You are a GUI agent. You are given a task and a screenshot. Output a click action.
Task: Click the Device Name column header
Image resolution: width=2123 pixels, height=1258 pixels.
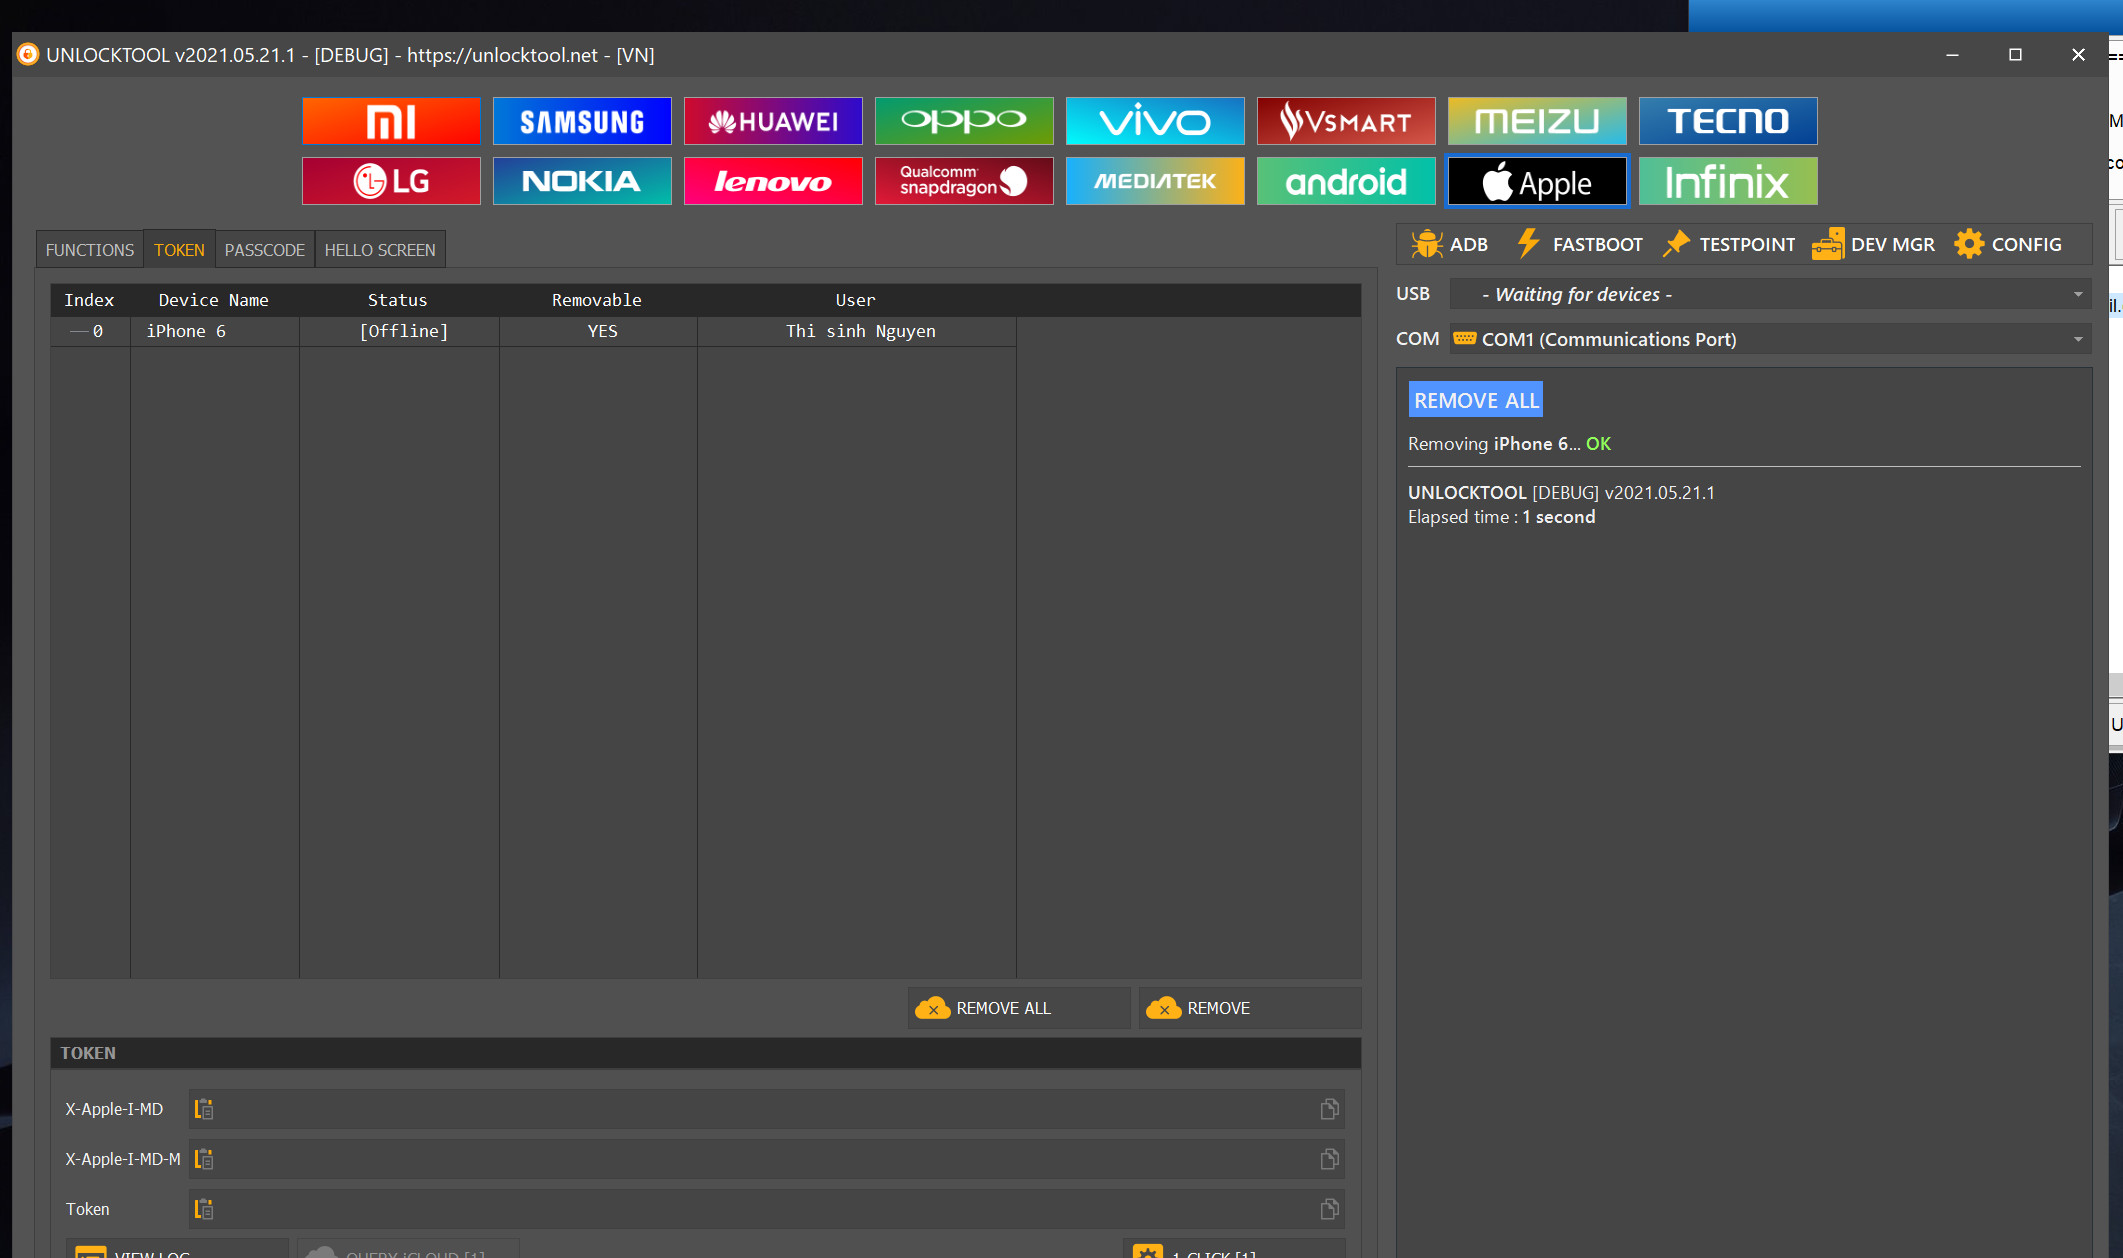coord(213,300)
